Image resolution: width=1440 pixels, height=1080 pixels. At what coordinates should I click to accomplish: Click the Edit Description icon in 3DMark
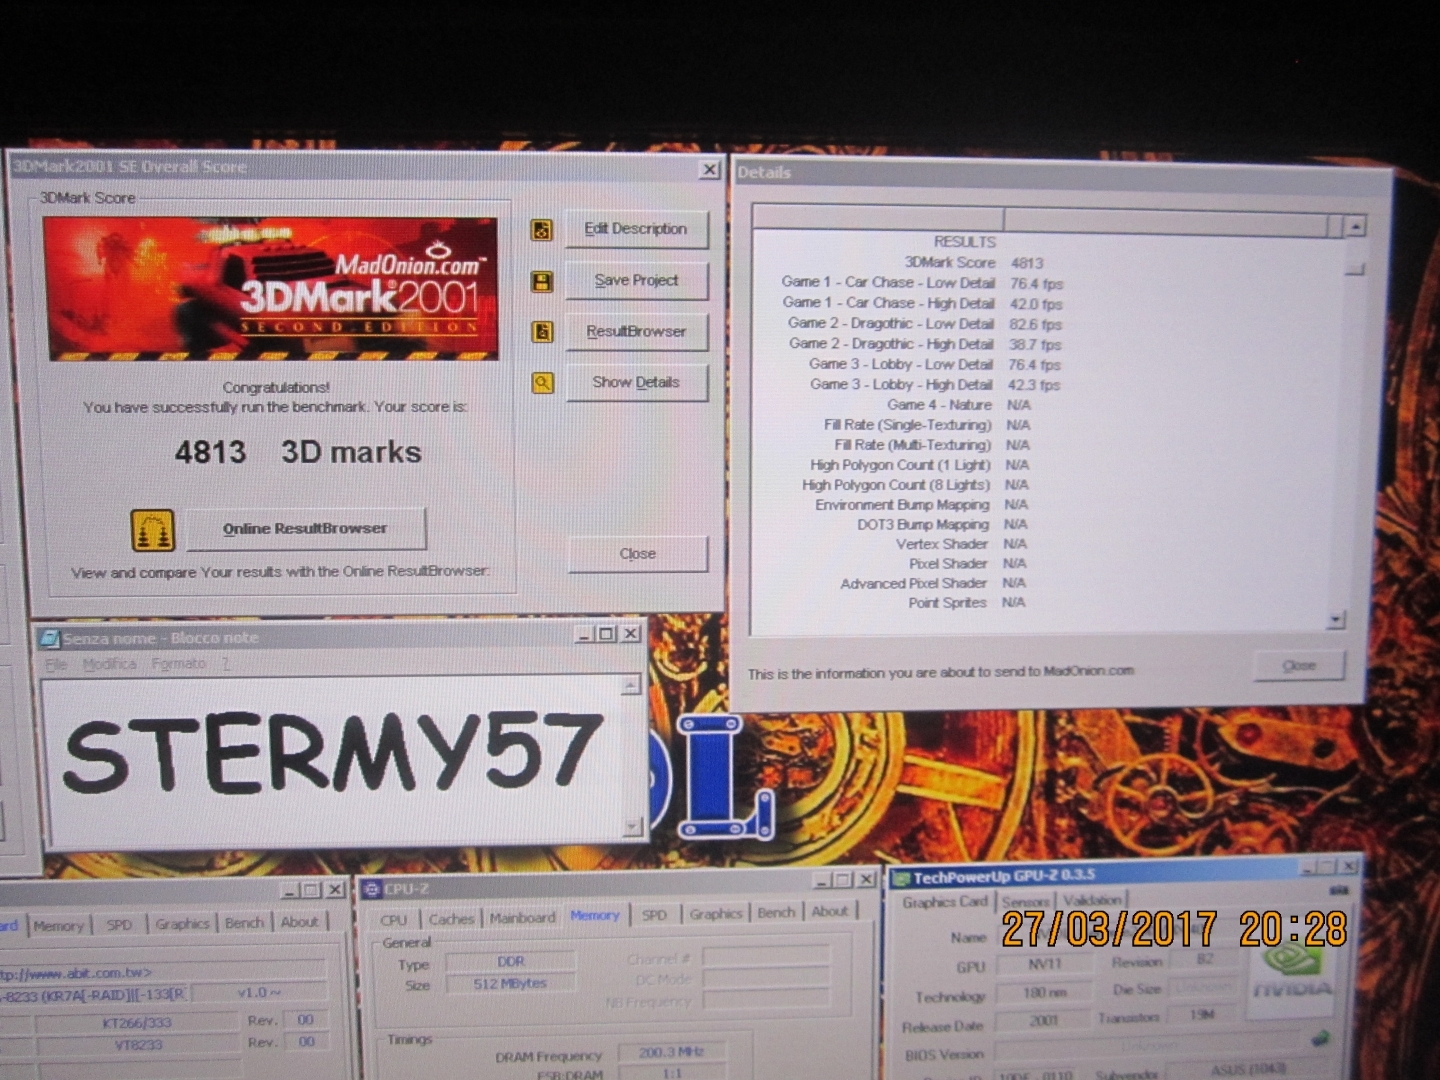tap(542, 230)
